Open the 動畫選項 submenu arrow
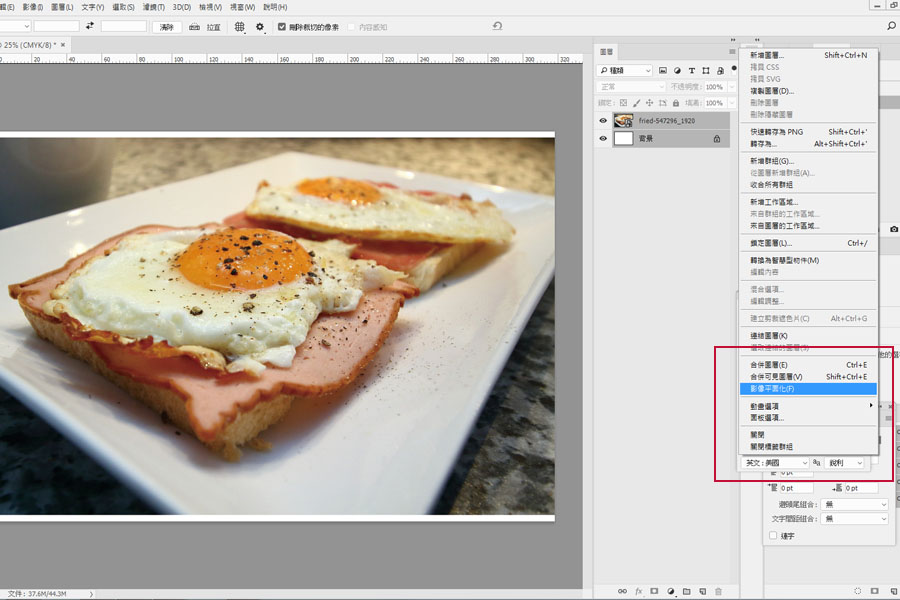900x600 pixels. (871, 405)
